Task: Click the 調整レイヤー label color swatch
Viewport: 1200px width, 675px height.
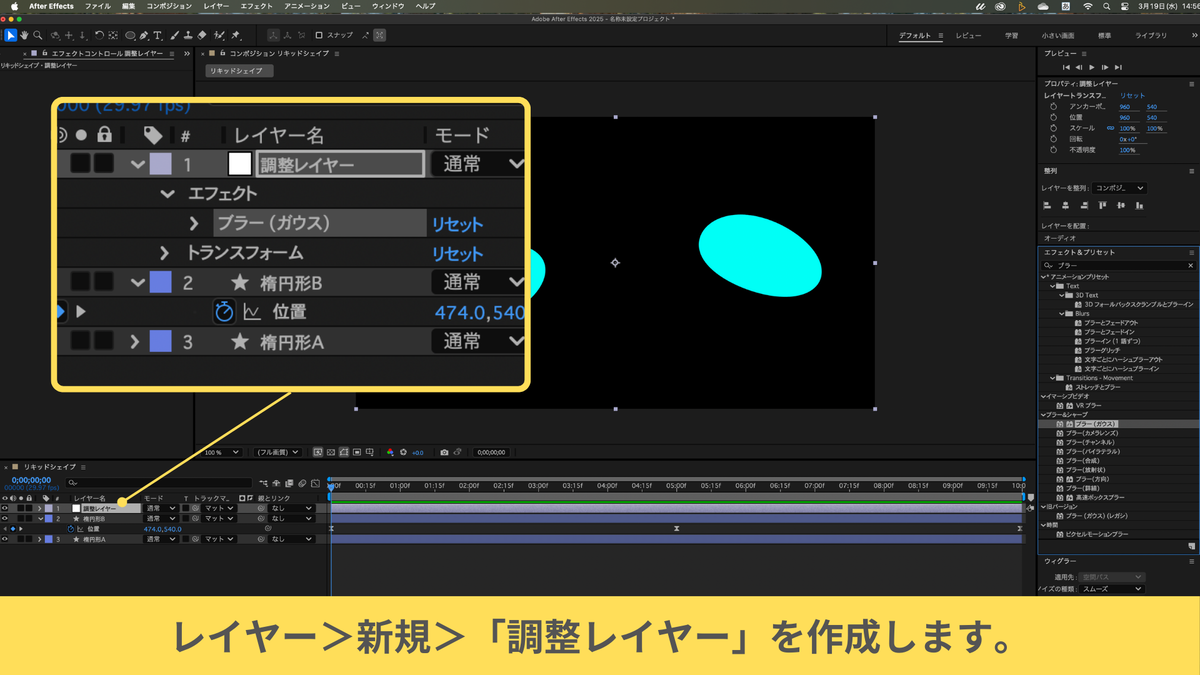Action: coord(48,508)
